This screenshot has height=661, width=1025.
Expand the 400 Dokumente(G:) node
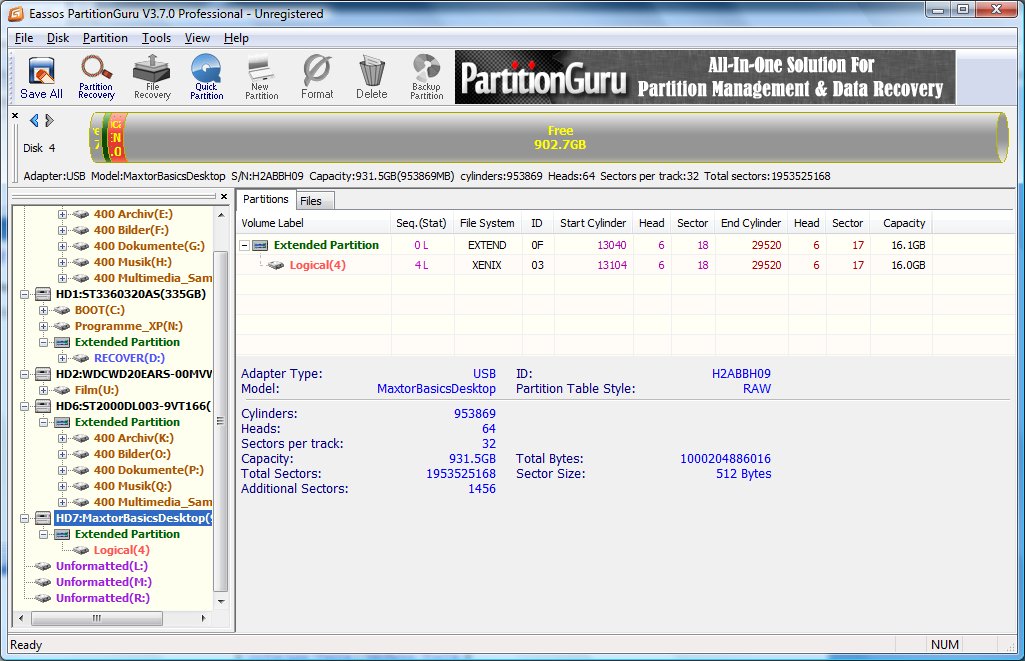(x=62, y=246)
